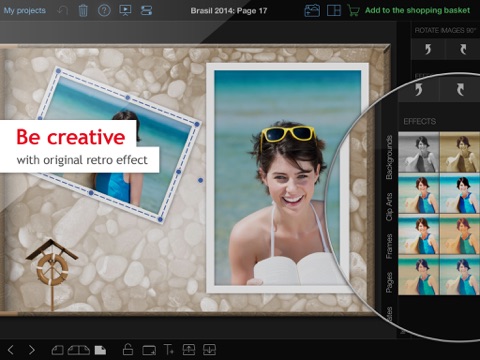Switch to single page view icon
This screenshot has width=480, height=360.
[x=58, y=350]
